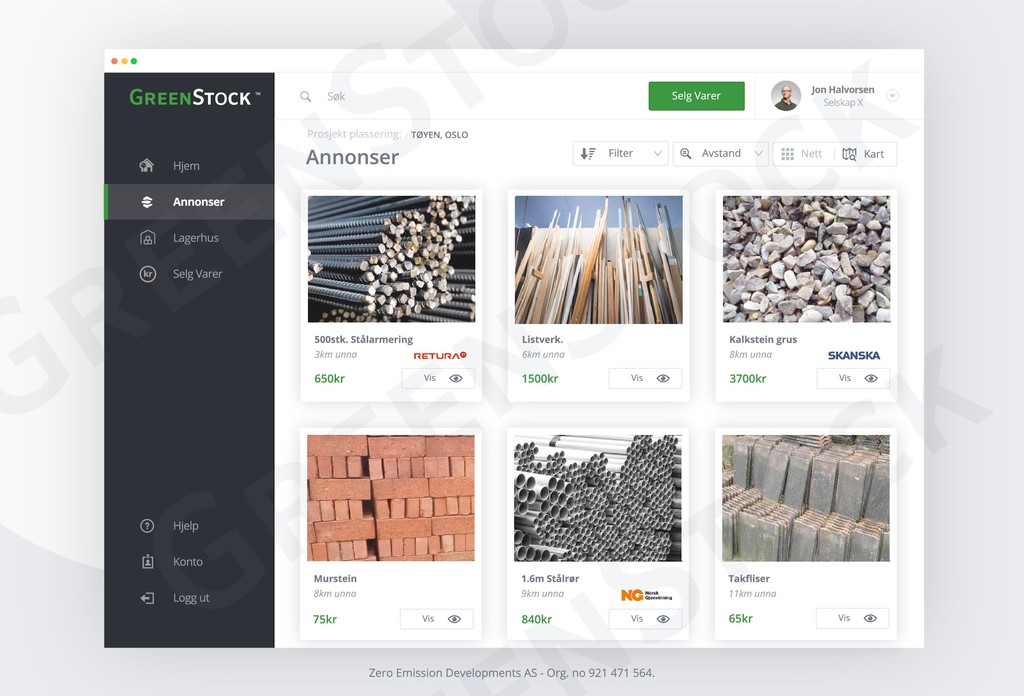1024x696 pixels.
Task: Click the 650kr price
Action: (329, 379)
